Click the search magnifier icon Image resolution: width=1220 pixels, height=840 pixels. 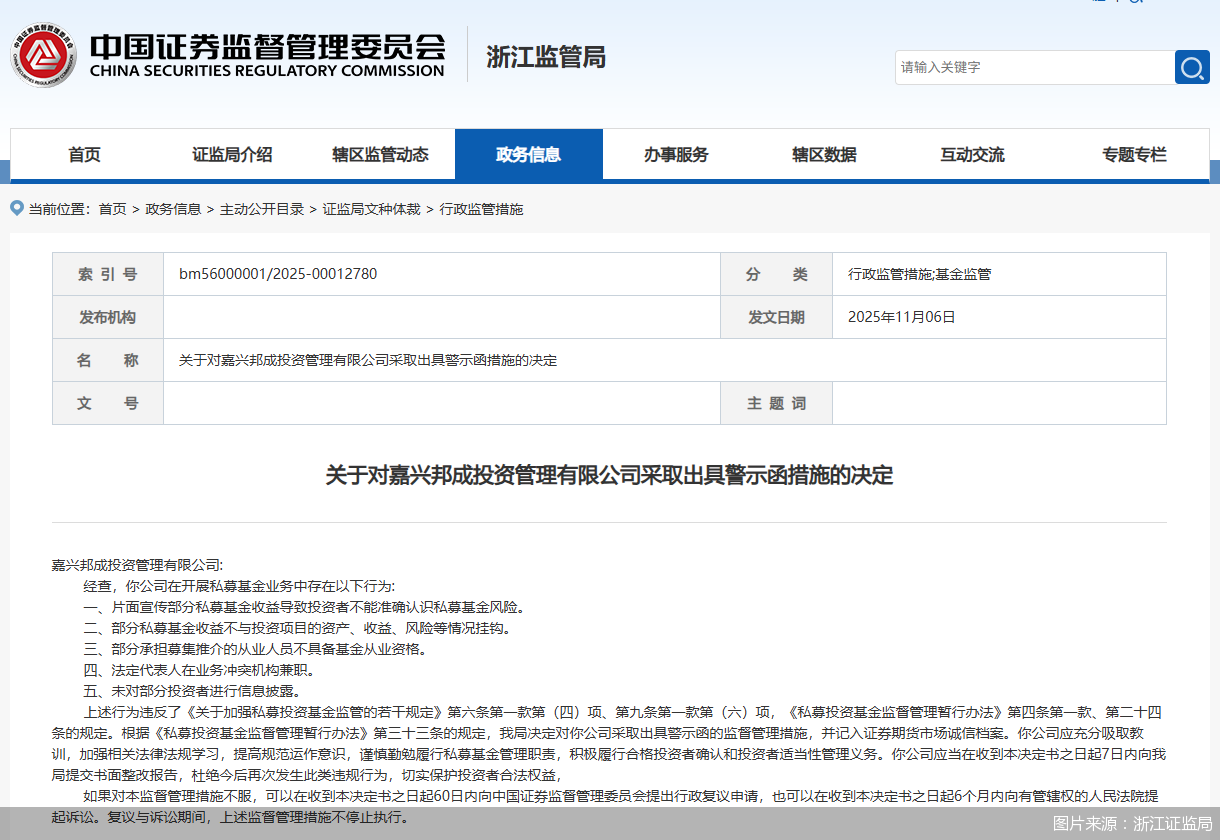pos(1192,67)
